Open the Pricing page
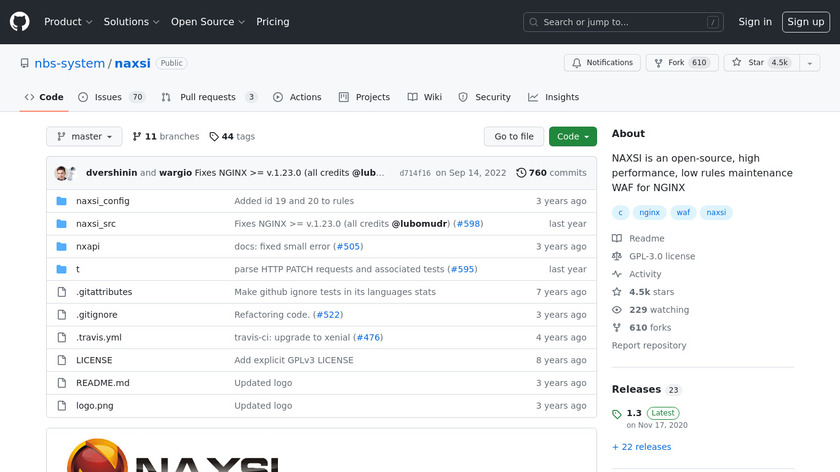840x472 pixels. (273, 22)
